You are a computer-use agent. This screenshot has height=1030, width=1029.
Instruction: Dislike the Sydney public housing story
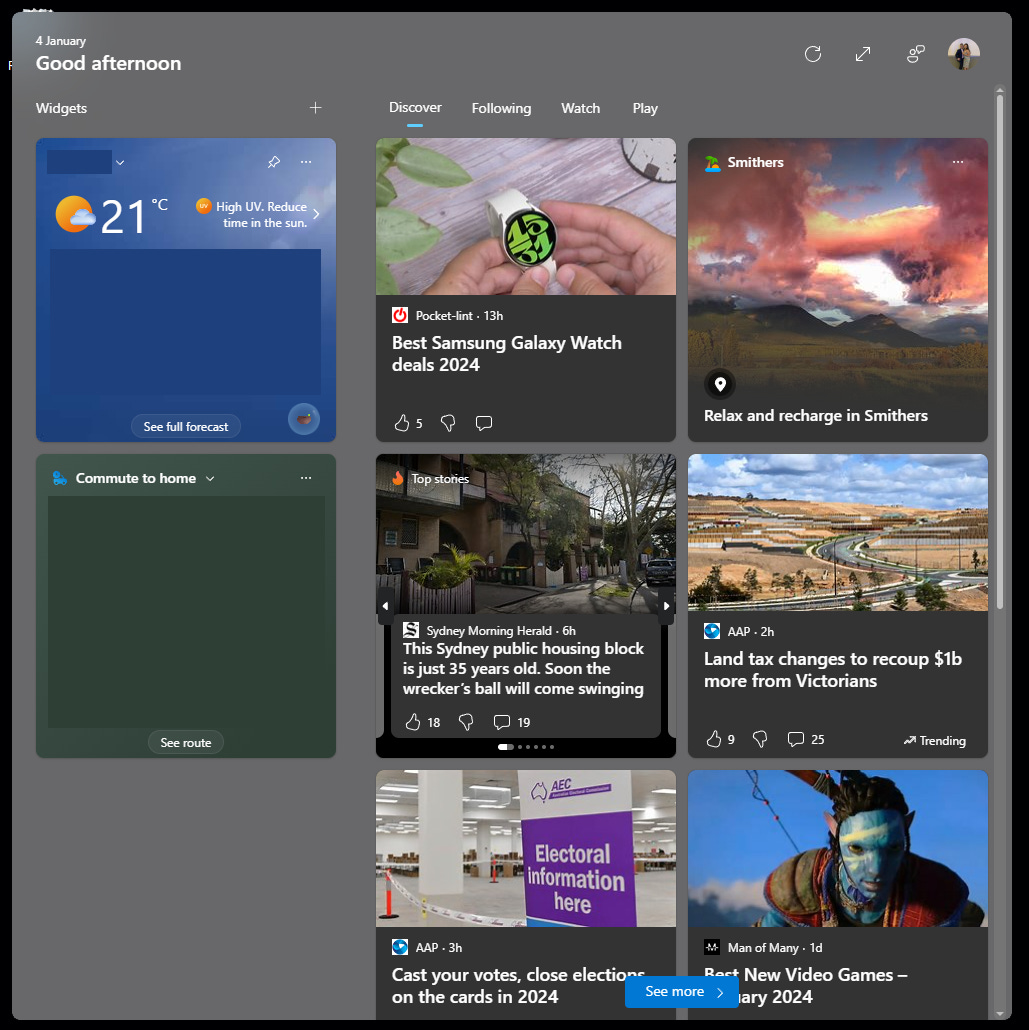click(466, 723)
